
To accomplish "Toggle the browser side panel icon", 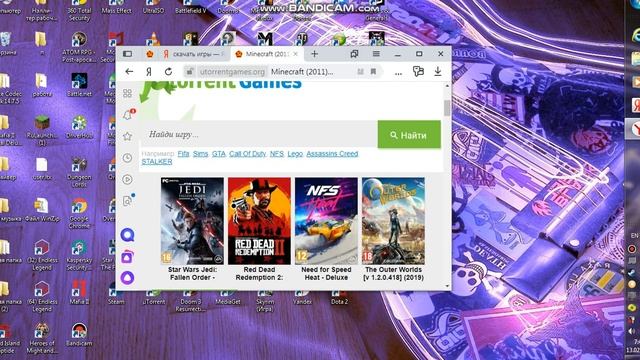I will [x=127, y=54].
